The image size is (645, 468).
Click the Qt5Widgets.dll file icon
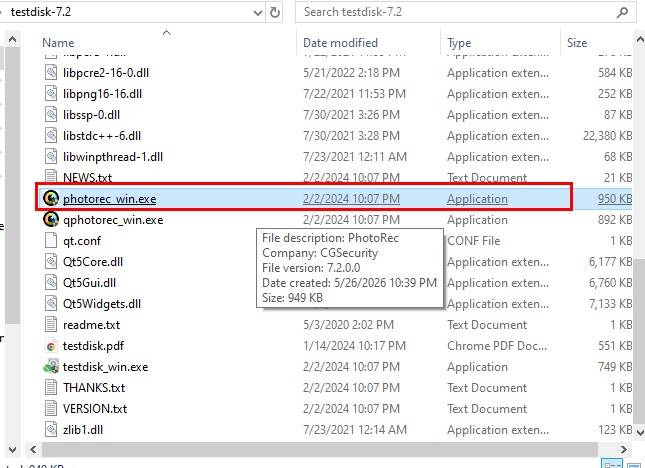click(51, 304)
